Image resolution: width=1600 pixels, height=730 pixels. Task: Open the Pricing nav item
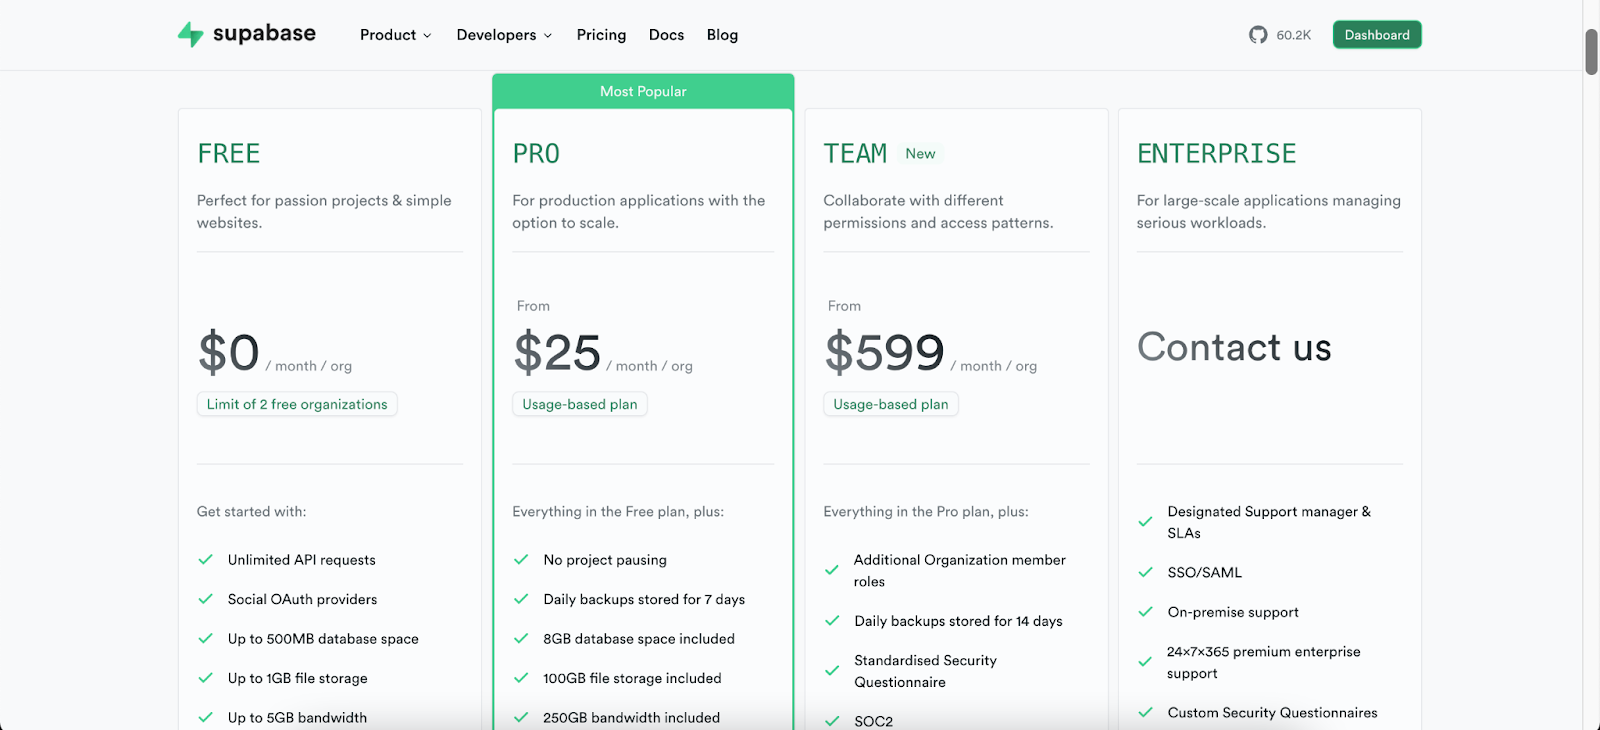[601, 35]
